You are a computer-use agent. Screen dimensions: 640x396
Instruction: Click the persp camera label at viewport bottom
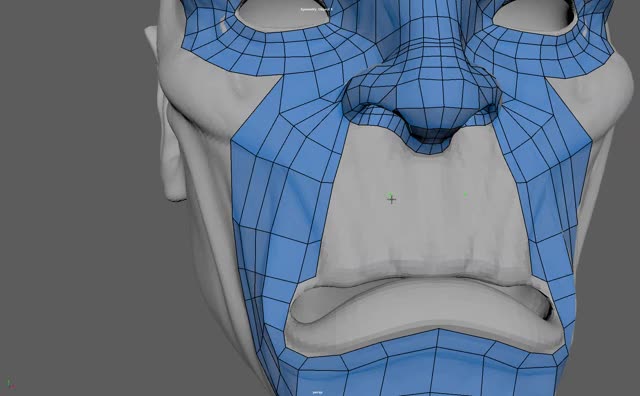tap(318, 392)
